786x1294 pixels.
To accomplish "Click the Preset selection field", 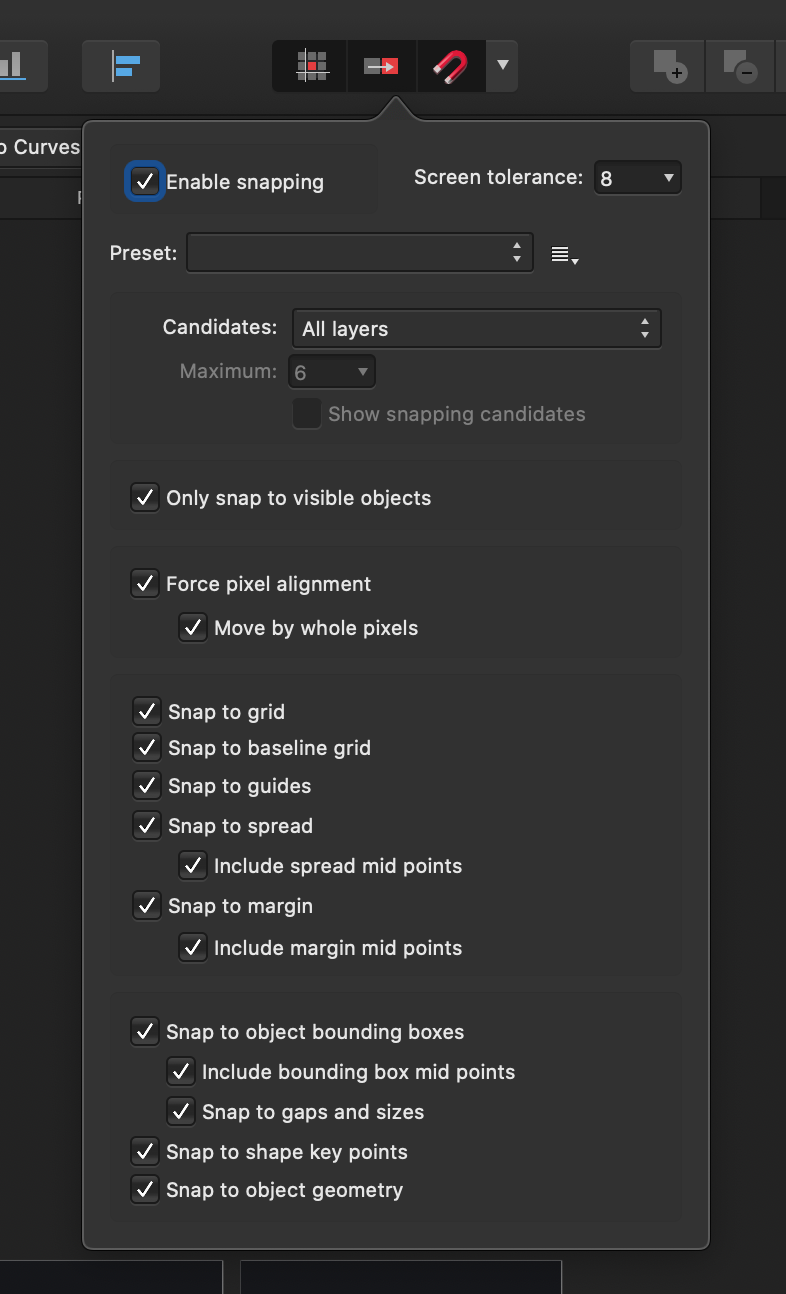I will tap(360, 252).
